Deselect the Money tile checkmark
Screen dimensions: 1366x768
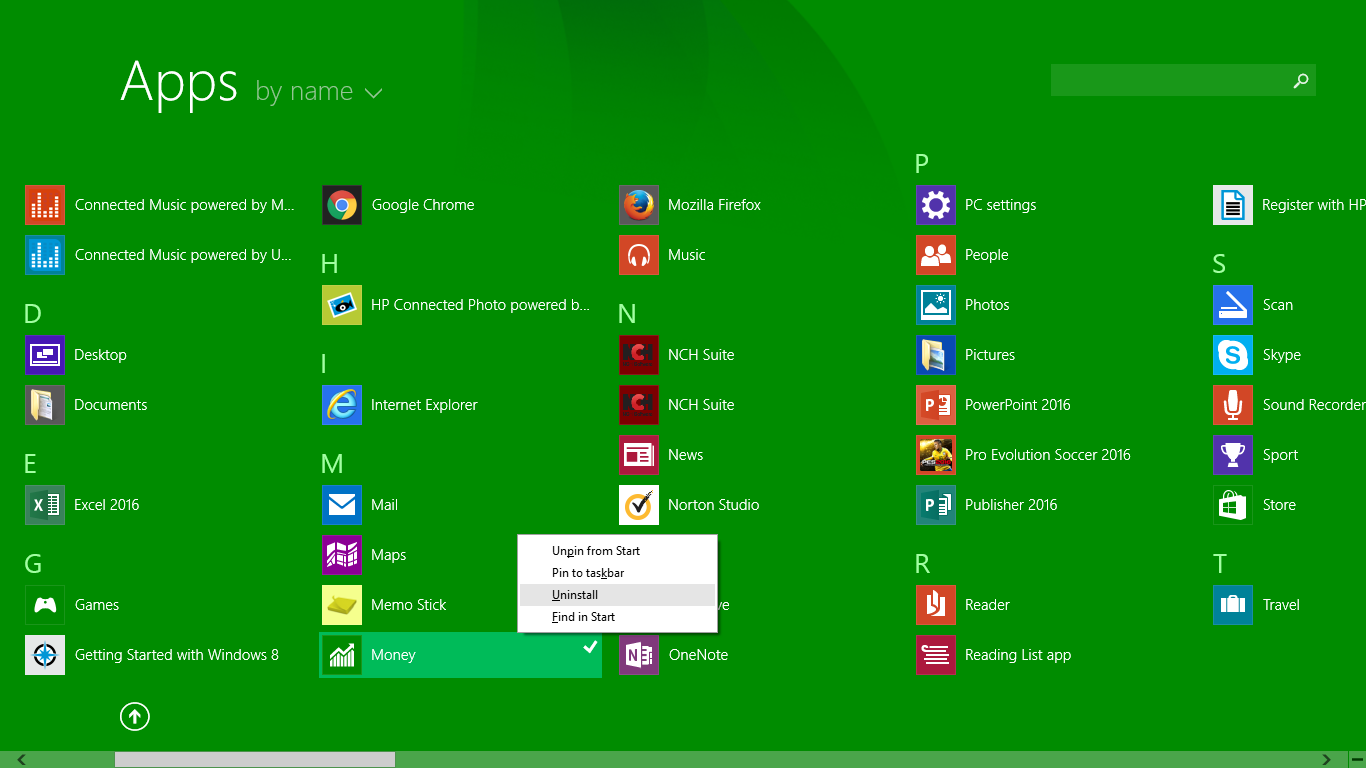pyautogui.click(x=590, y=648)
